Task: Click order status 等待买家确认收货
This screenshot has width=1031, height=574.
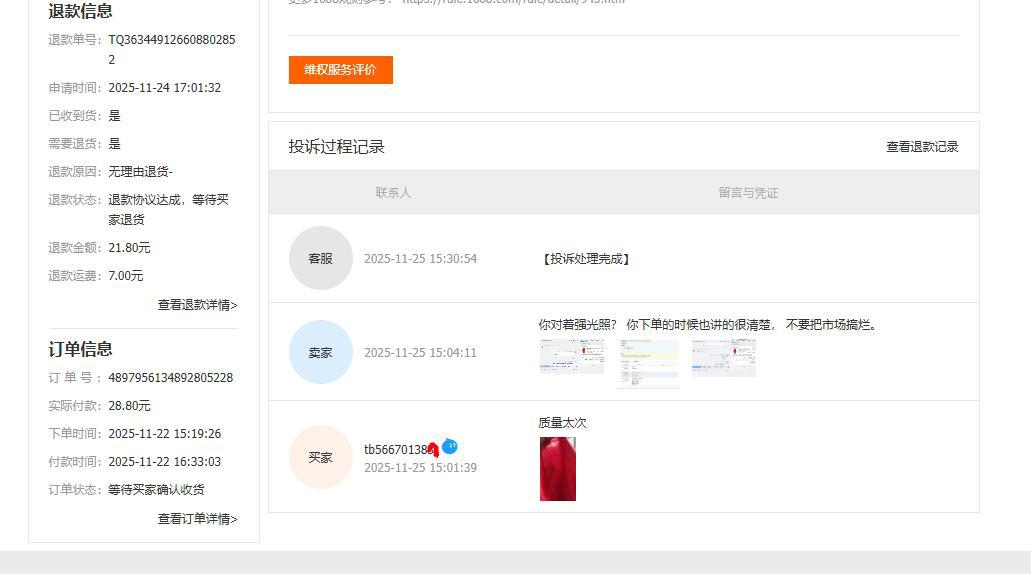Action: (x=156, y=490)
